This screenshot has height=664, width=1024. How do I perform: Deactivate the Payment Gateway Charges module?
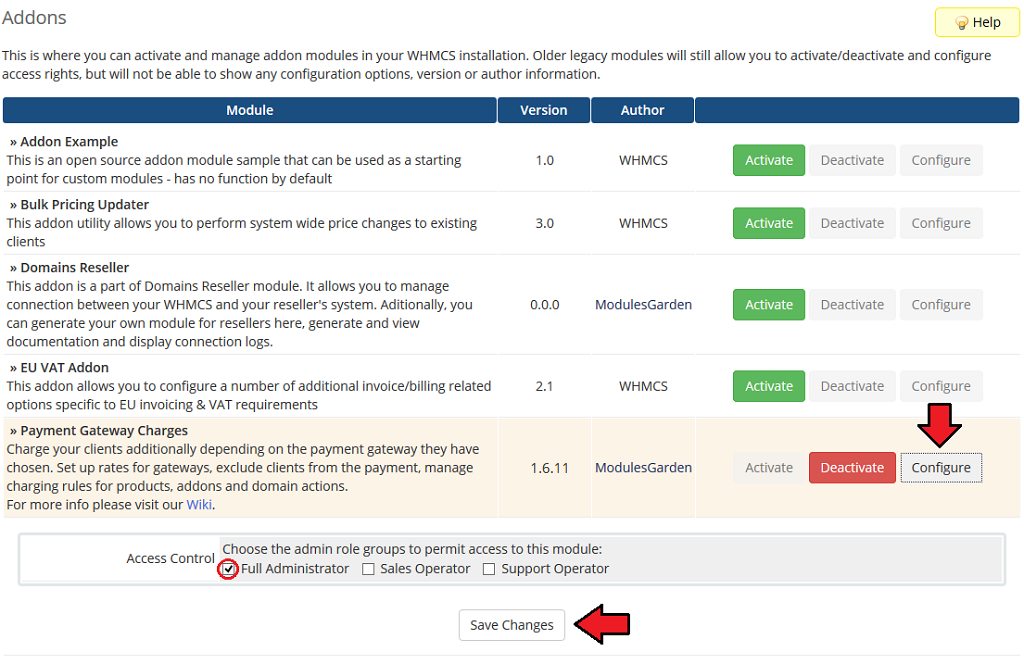pos(852,468)
